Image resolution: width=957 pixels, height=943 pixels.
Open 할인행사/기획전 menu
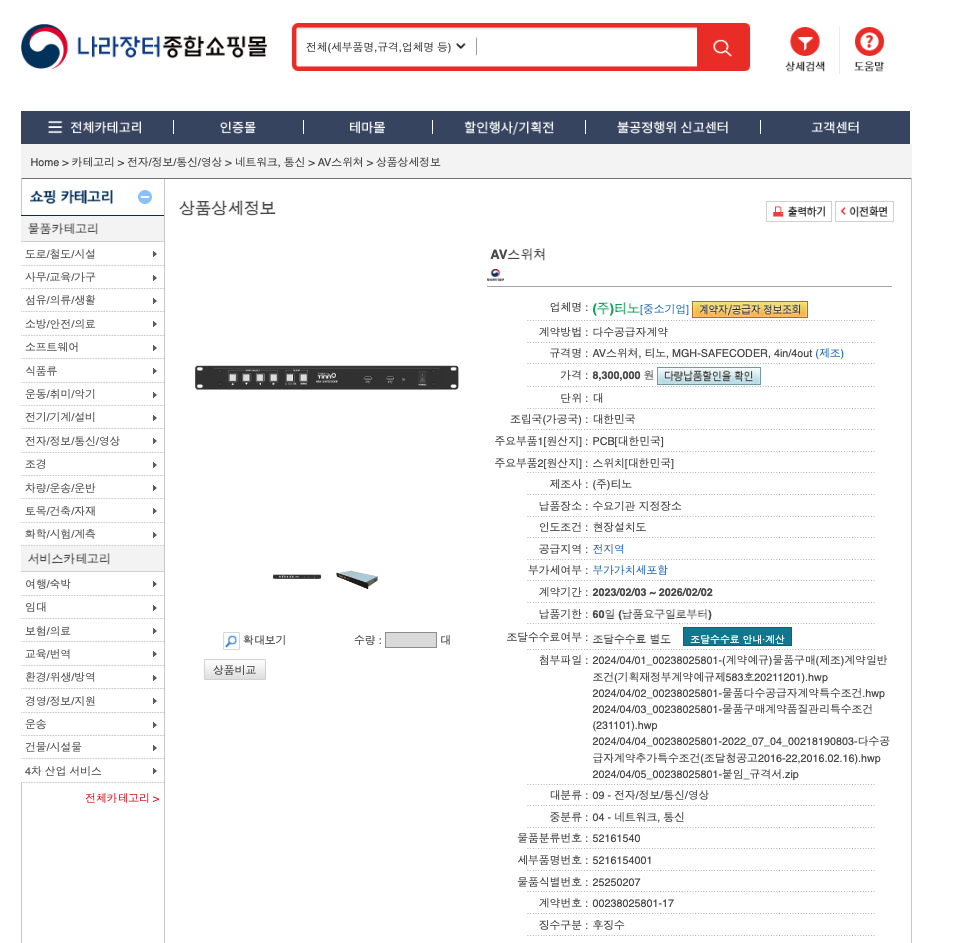pos(508,127)
